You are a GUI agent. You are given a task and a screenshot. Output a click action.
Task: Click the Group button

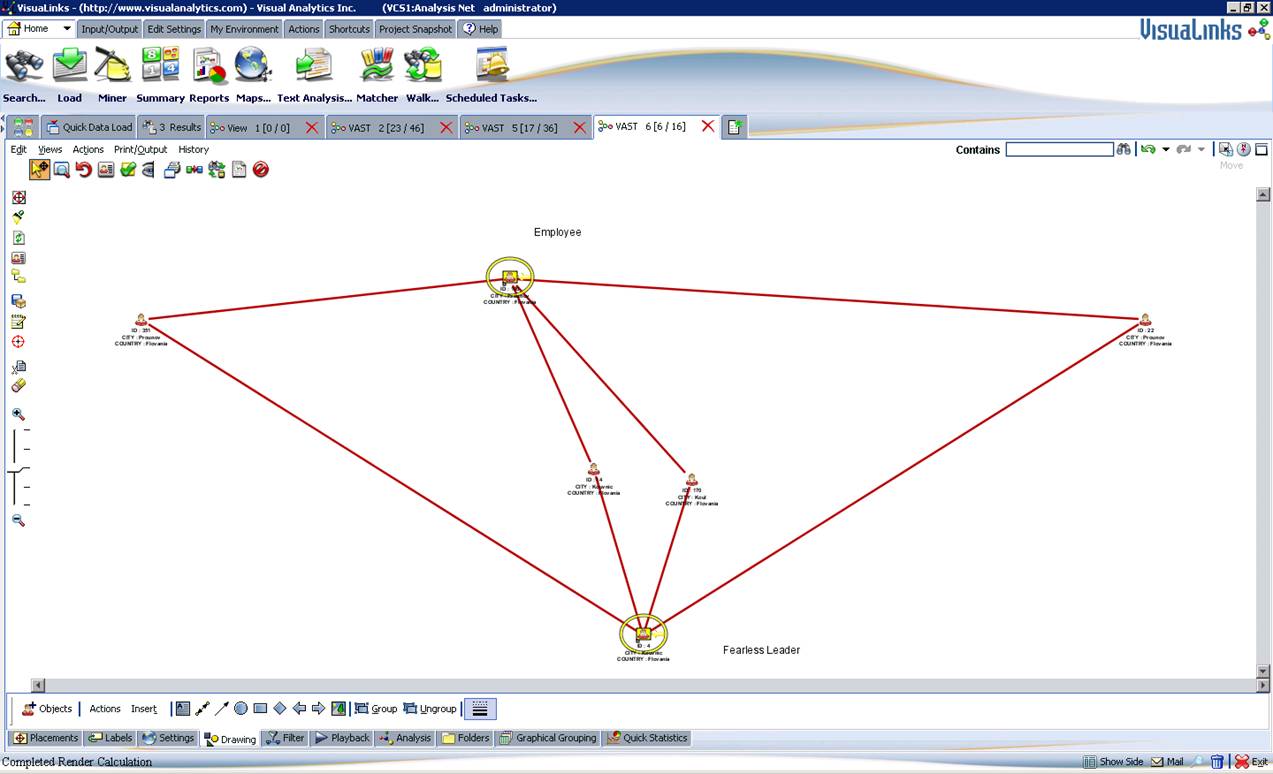(376, 709)
